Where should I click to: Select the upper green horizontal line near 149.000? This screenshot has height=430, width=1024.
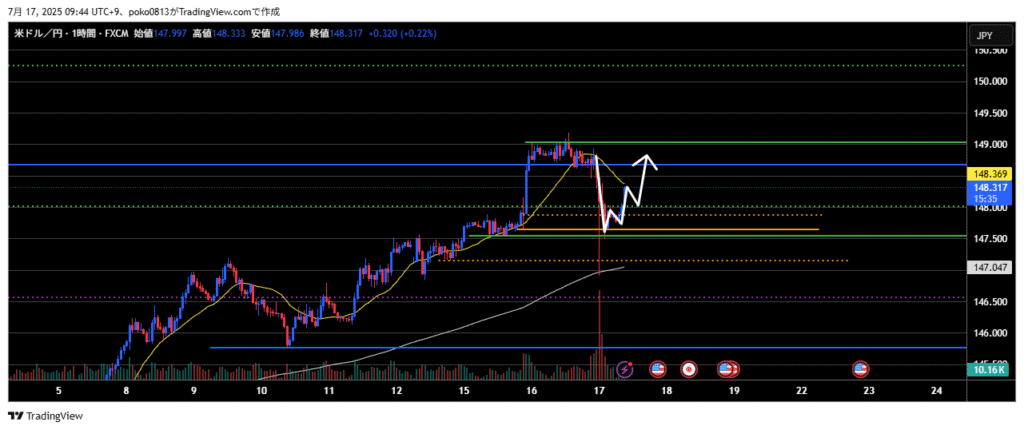click(x=750, y=143)
